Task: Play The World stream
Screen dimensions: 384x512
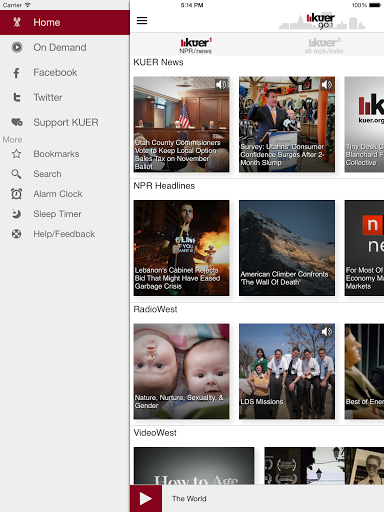Action: pyautogui.click(x=146, y=498)
